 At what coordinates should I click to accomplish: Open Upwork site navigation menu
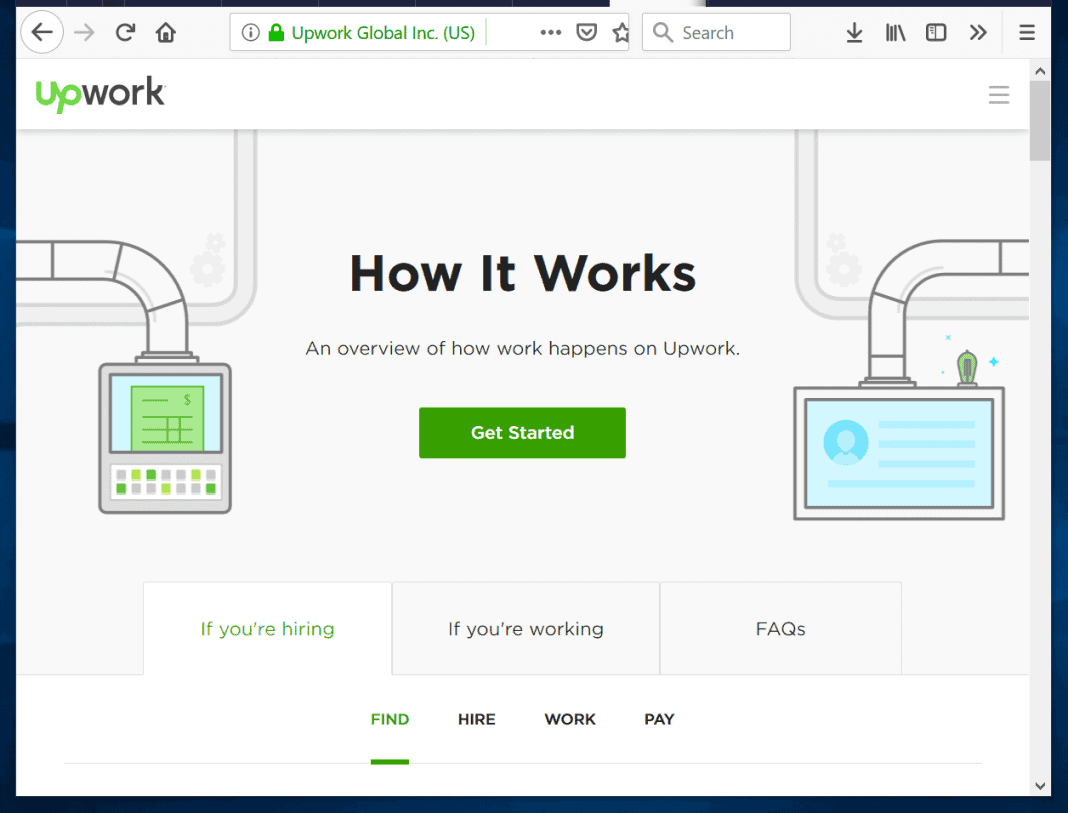[x=999, y=95]
